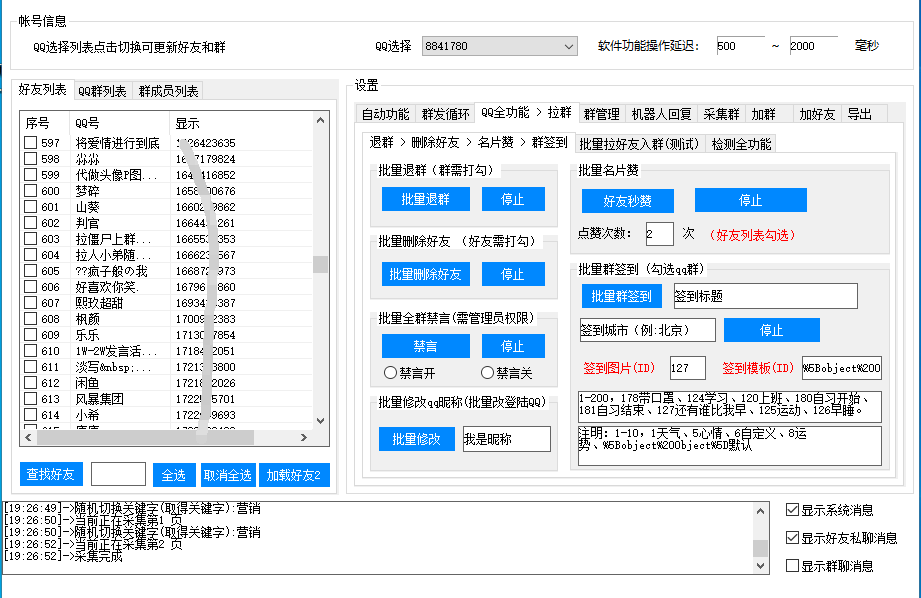Click the 查找好友 button
Screen dimensions: 921x598
(x=51, y=474)
